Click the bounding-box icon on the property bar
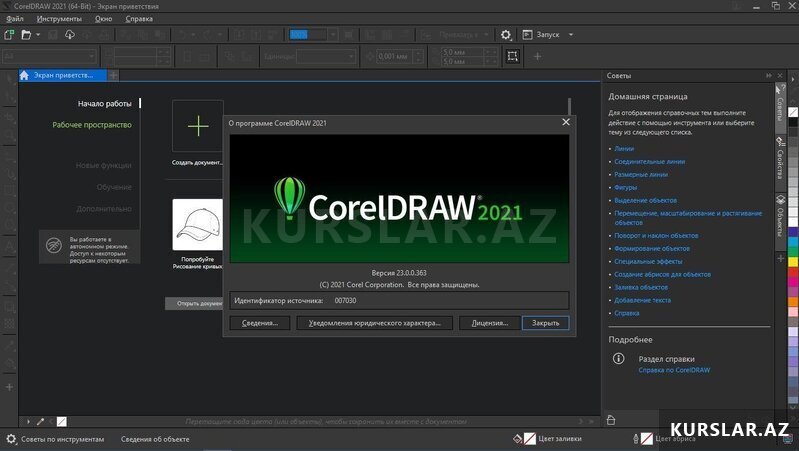The width and height of the screenshot is (799, 451). pyautogui.click(x=513, y=56)
